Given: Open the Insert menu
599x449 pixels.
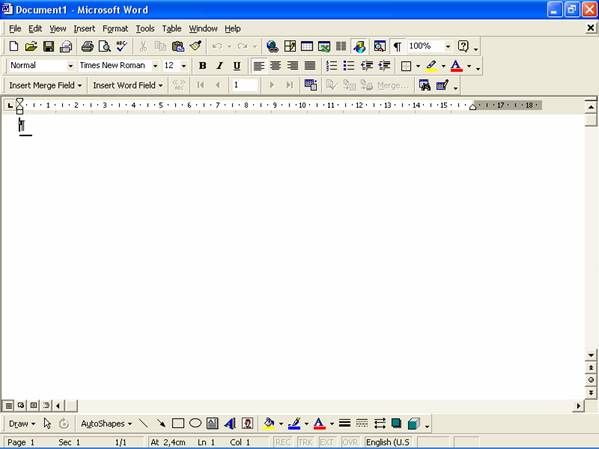Looking at the screenshot, I should [x=84, y=29].
